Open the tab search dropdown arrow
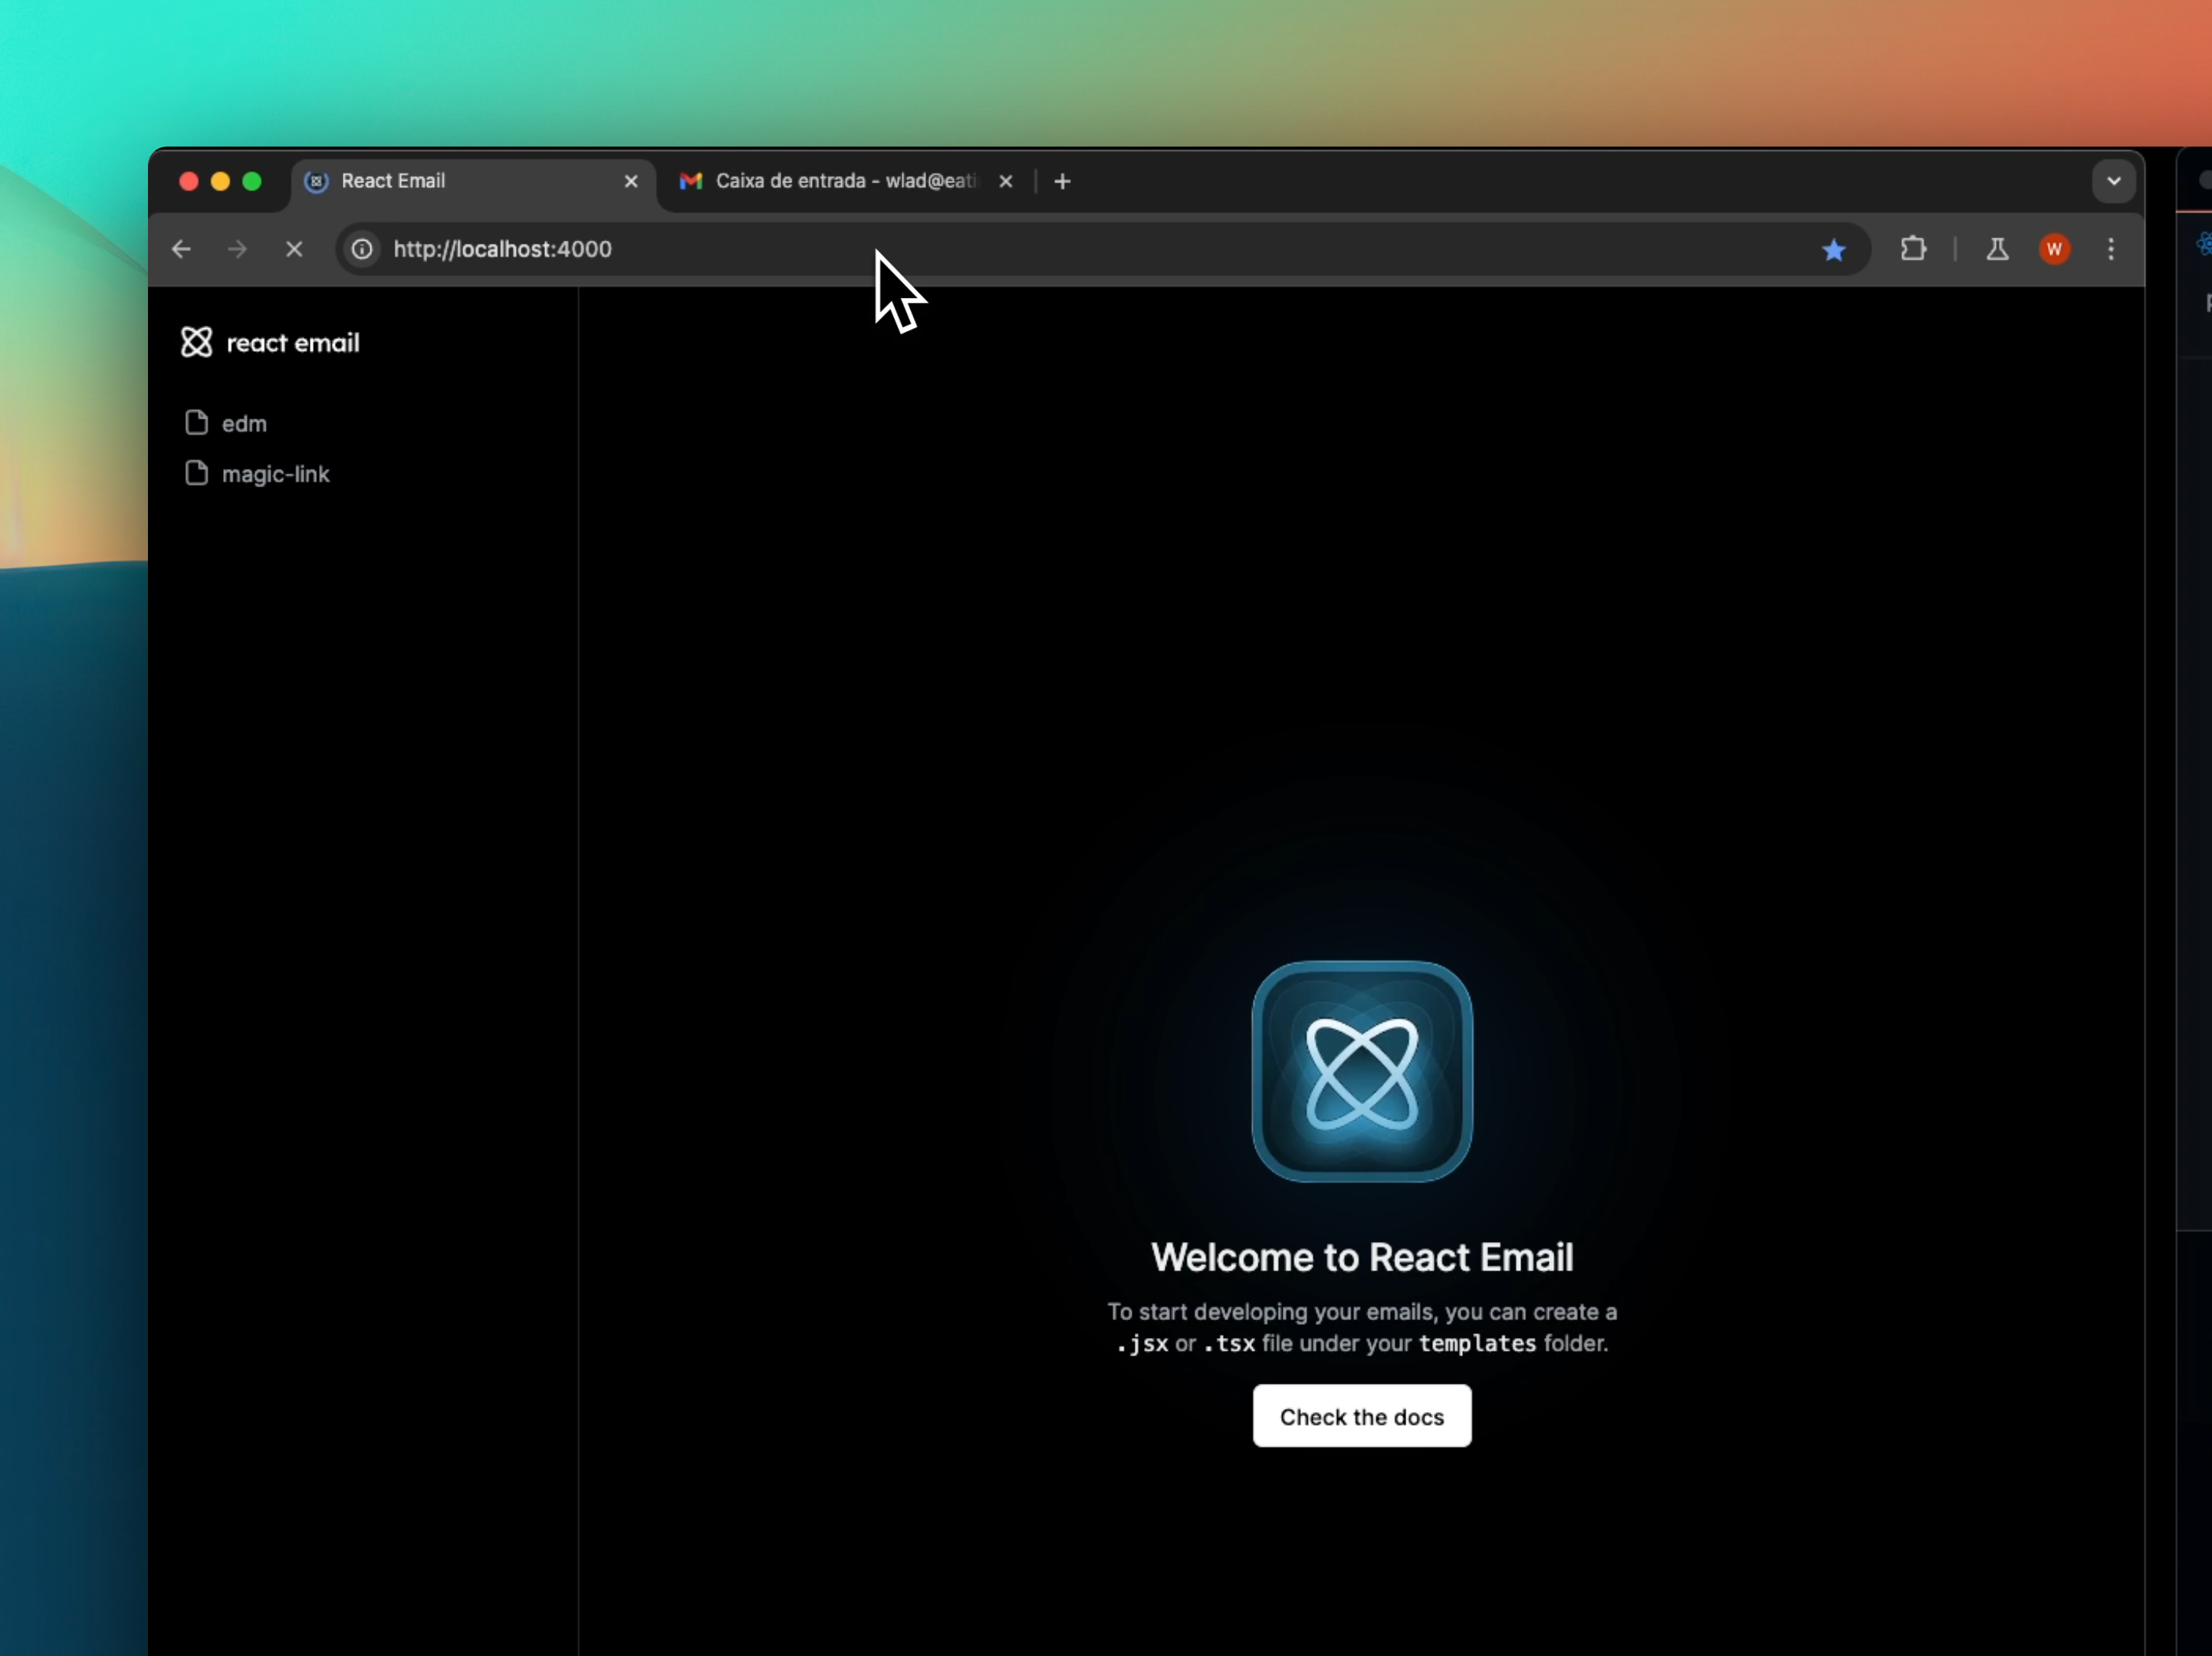 click(x=2113, y=181)
